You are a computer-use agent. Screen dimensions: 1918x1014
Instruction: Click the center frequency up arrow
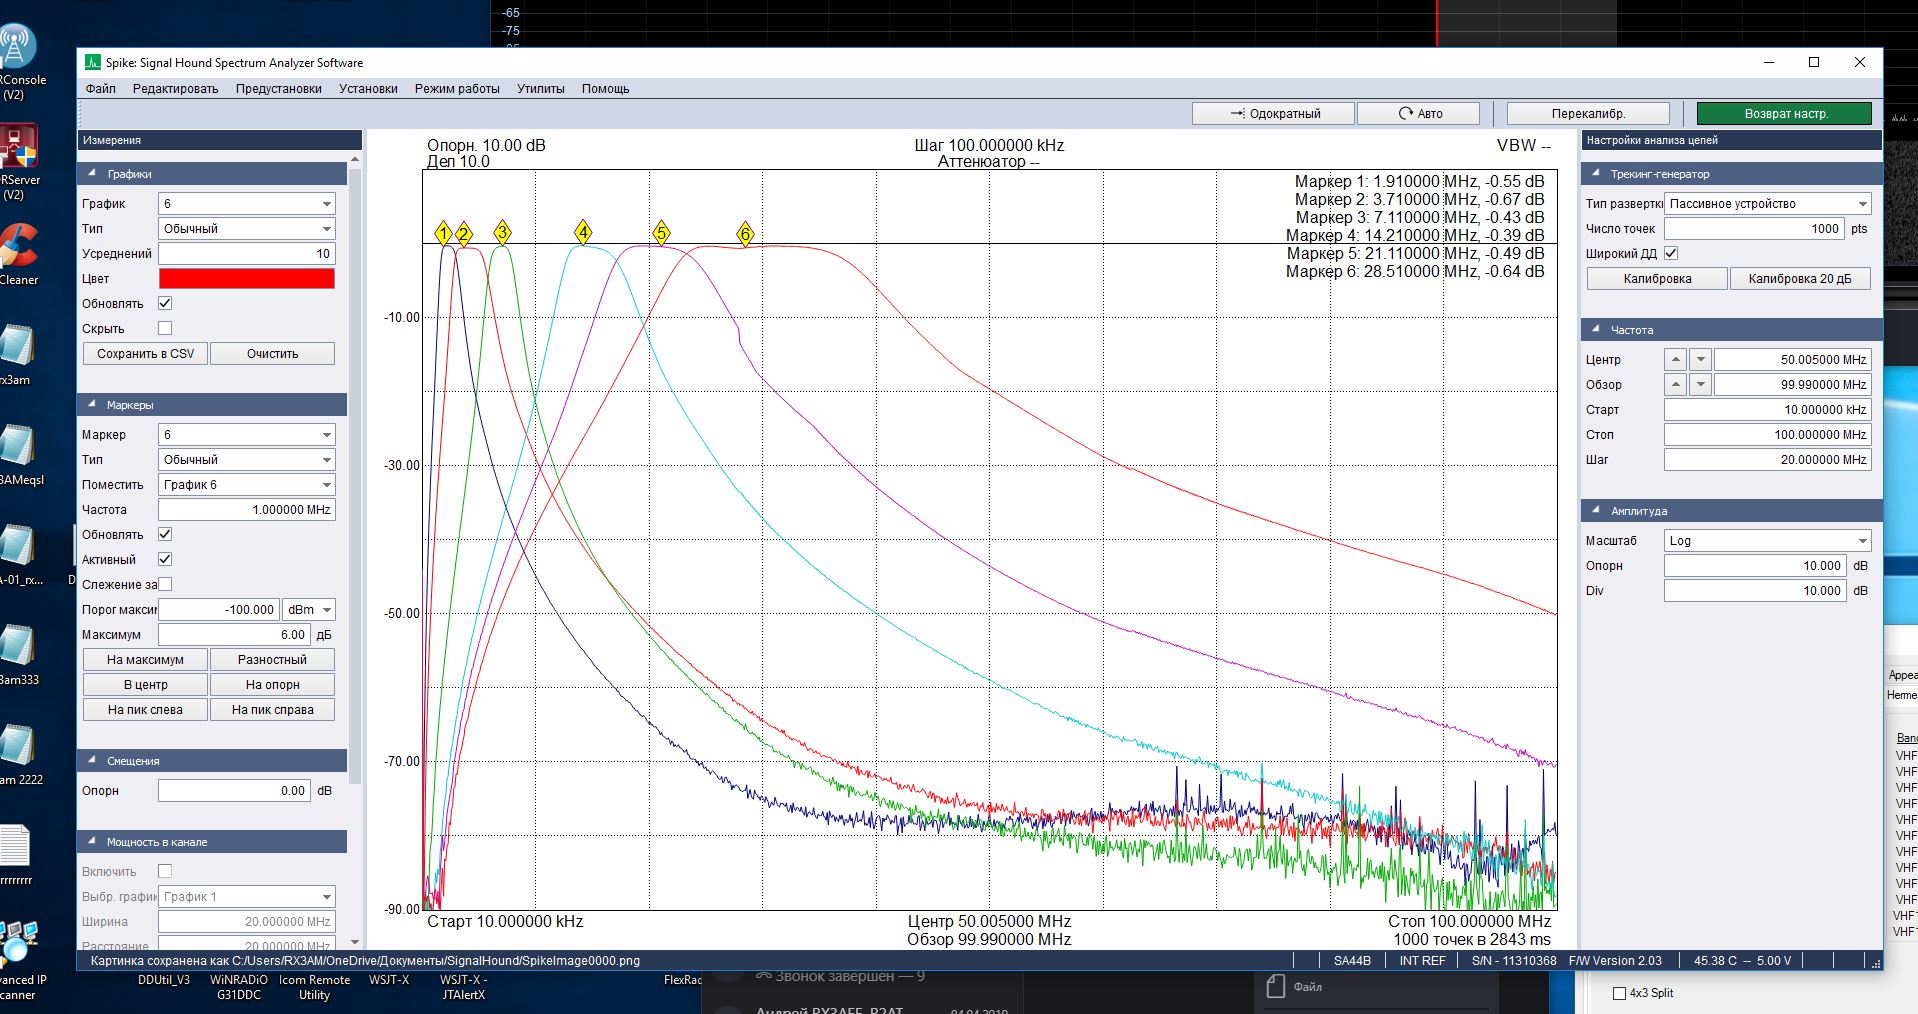point(1675,359)
